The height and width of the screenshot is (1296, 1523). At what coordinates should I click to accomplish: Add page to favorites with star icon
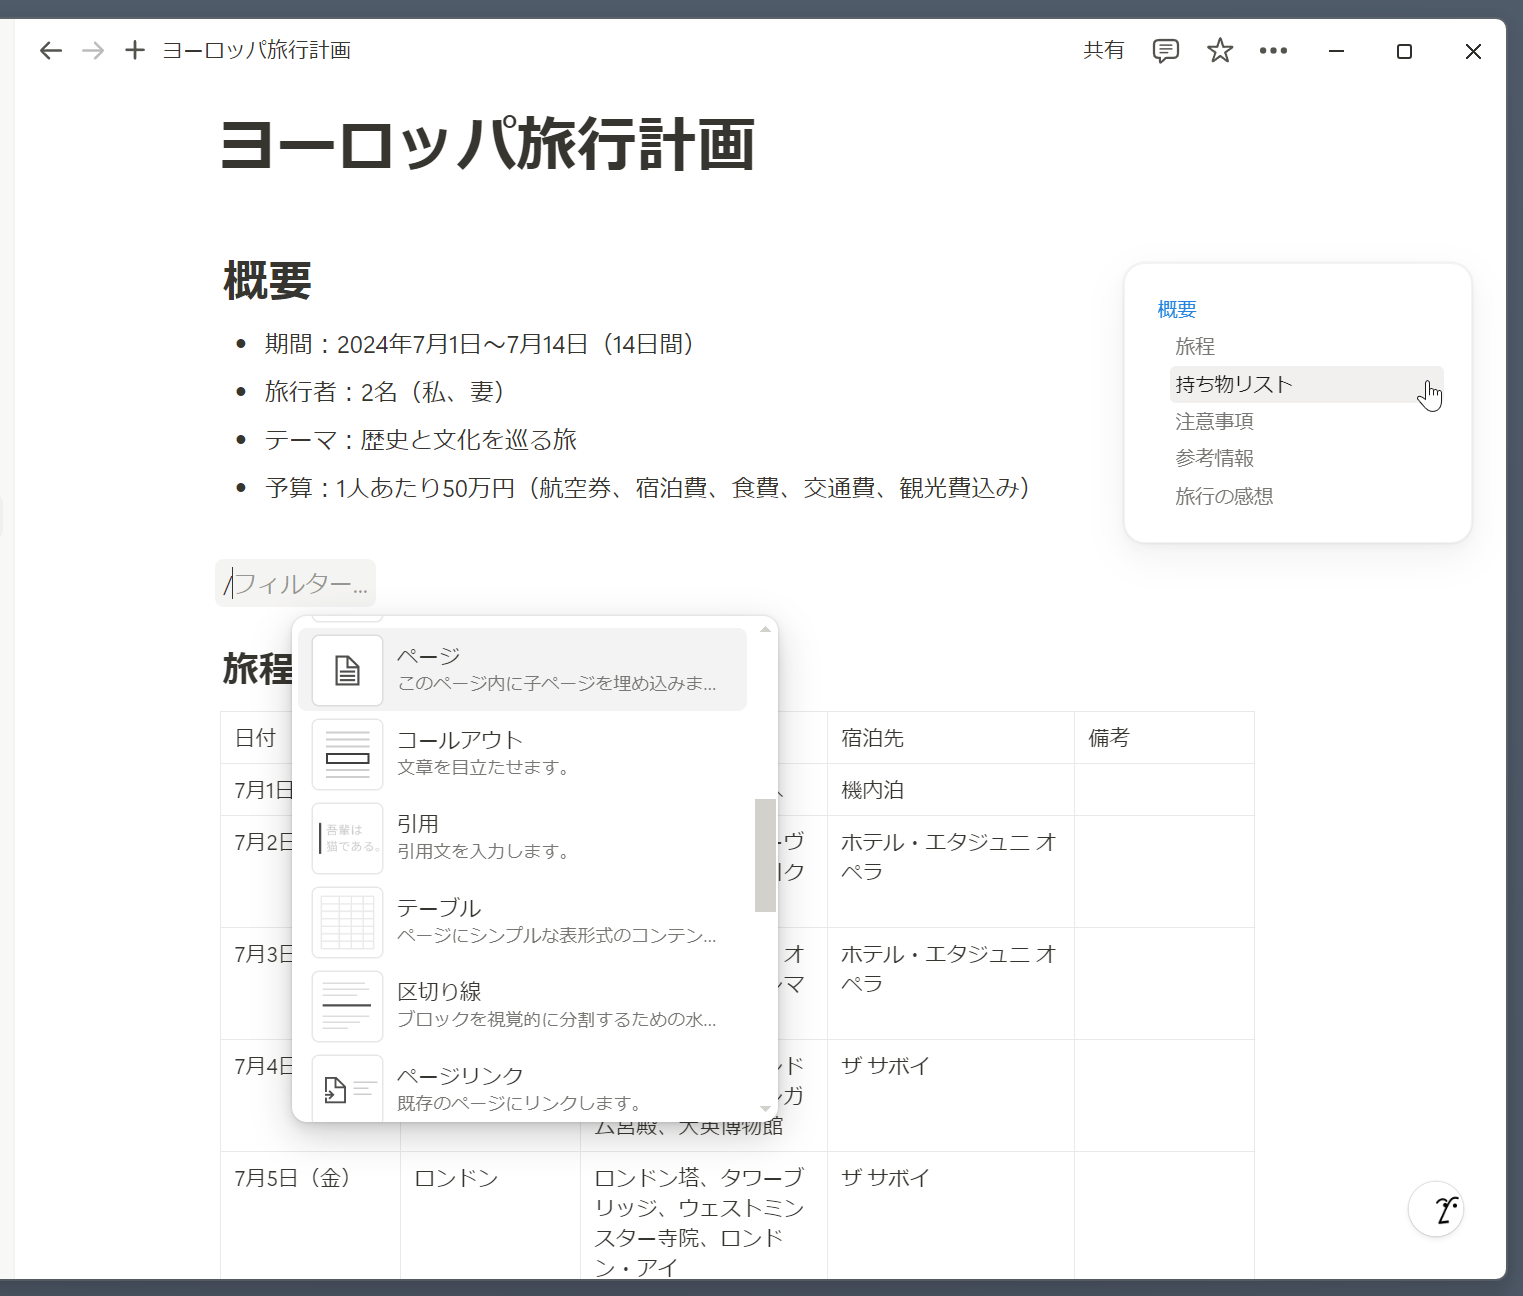coord(1219,51)
